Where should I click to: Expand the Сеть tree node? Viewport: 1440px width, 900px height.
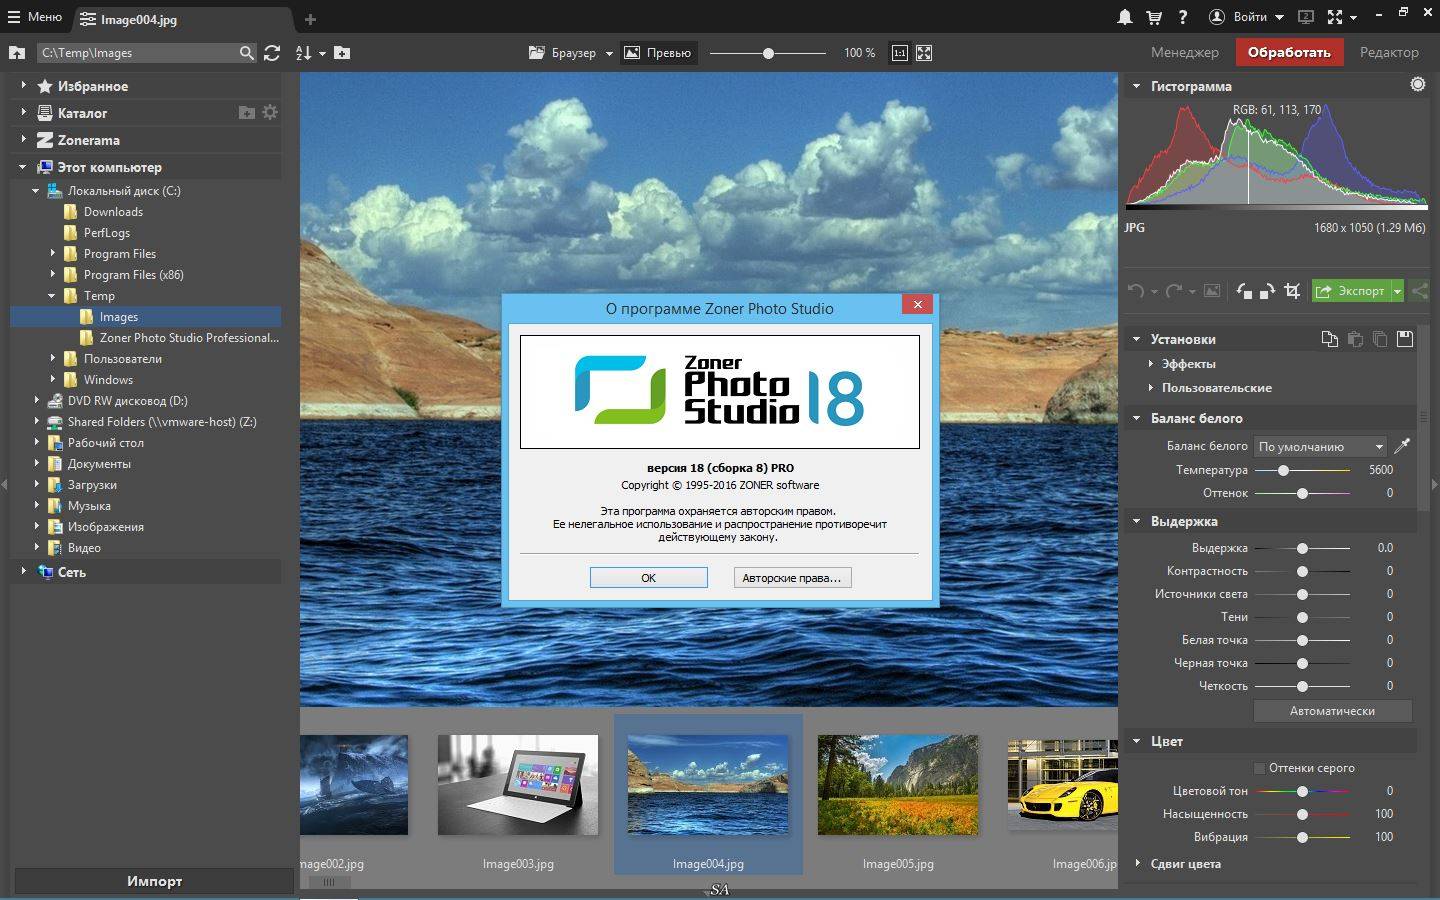click(23, 572)
